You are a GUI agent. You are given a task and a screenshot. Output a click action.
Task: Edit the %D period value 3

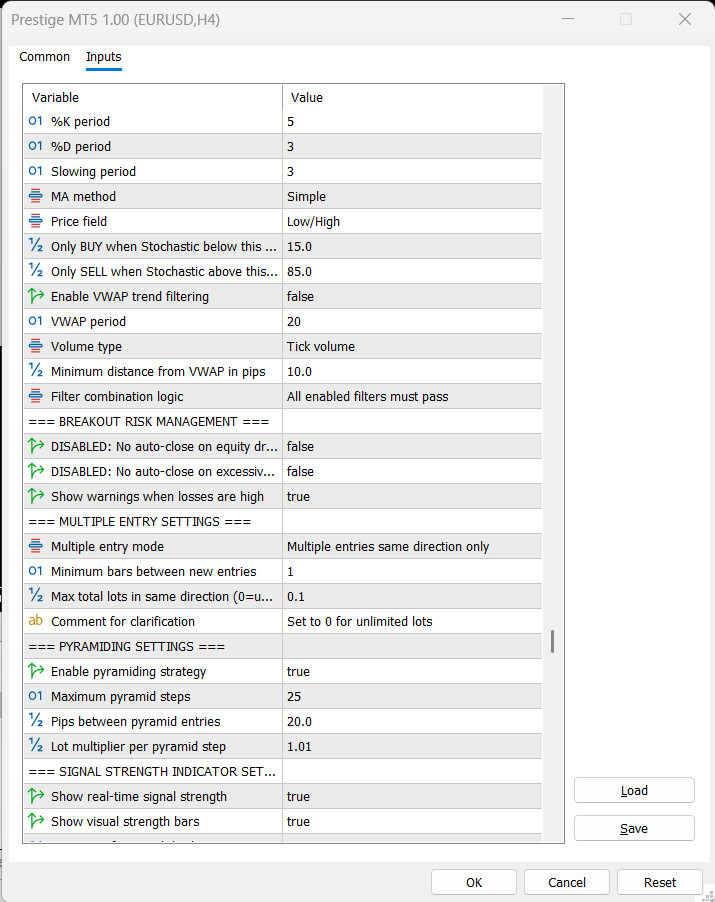412,146
